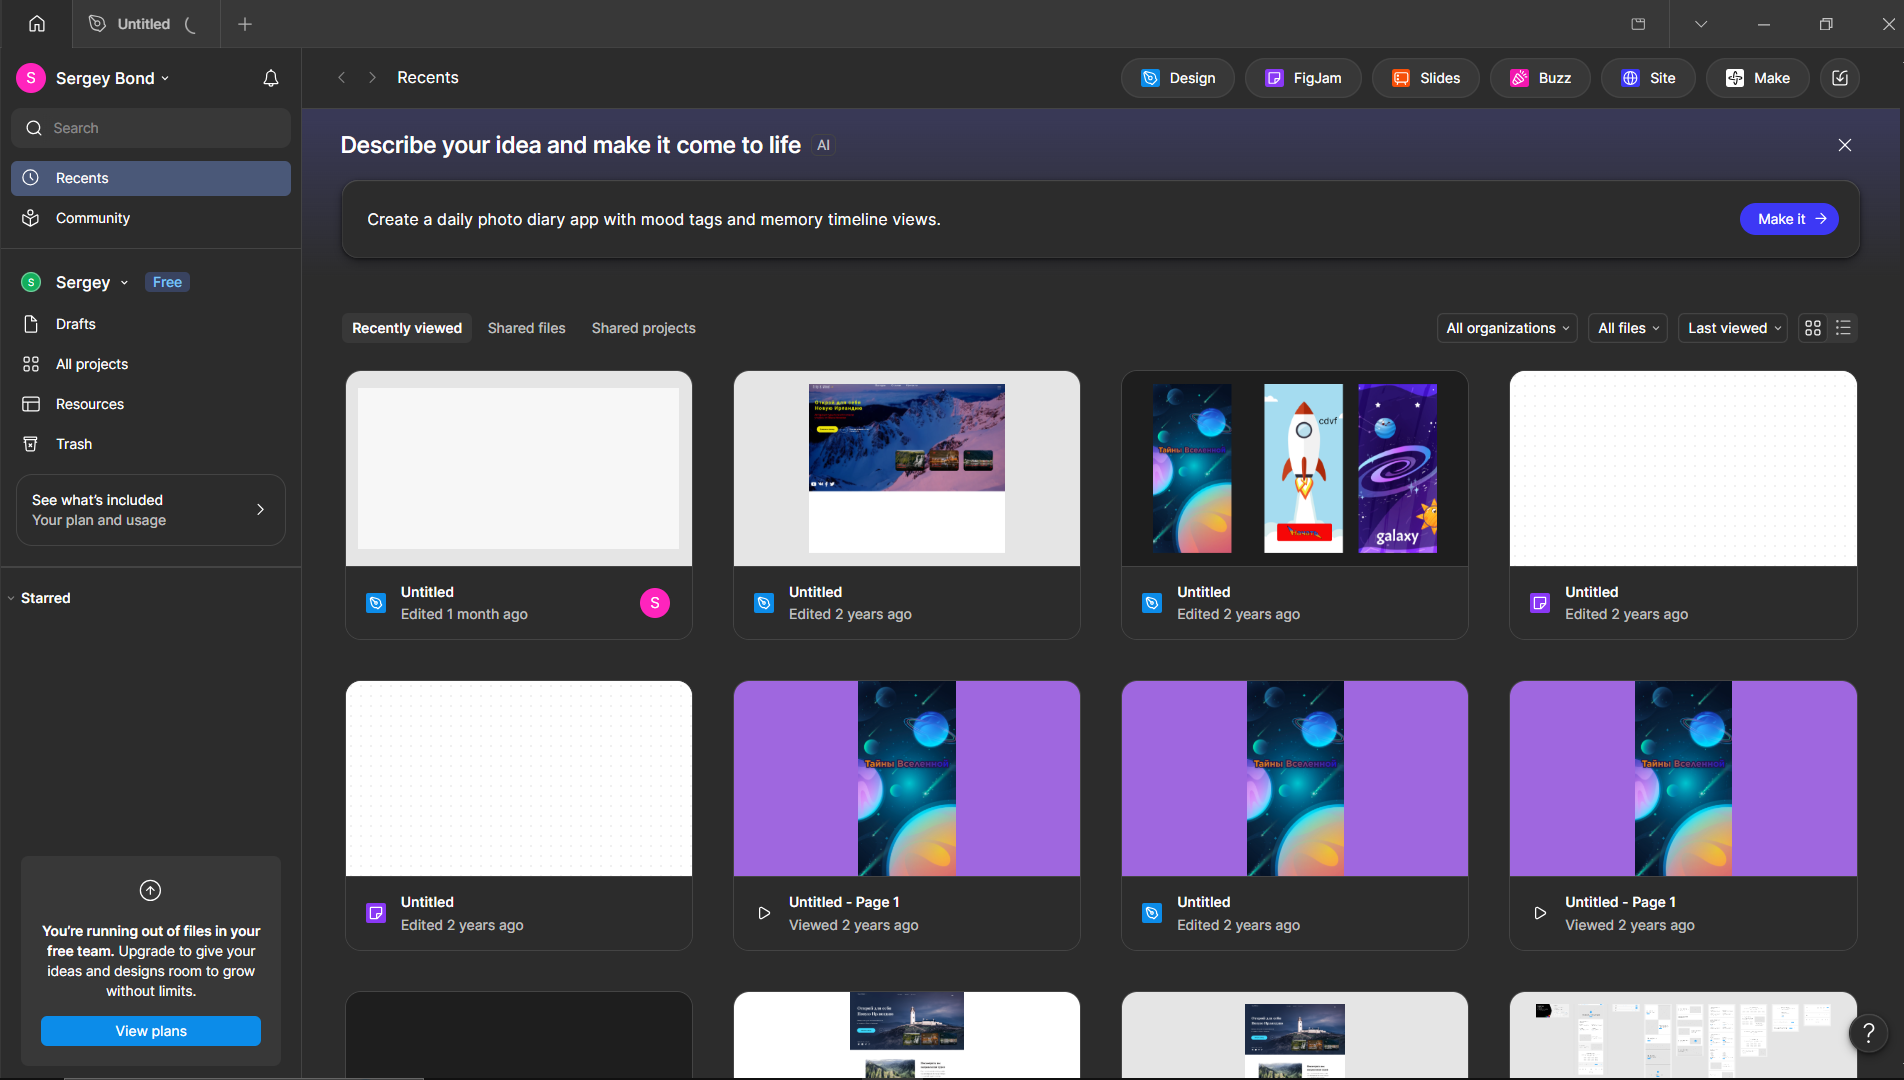Image resolution: width=1904 pixels, height=1080 pixels.
Task: Open the Last viewed sort dropdown
Action: (1734, 328)
